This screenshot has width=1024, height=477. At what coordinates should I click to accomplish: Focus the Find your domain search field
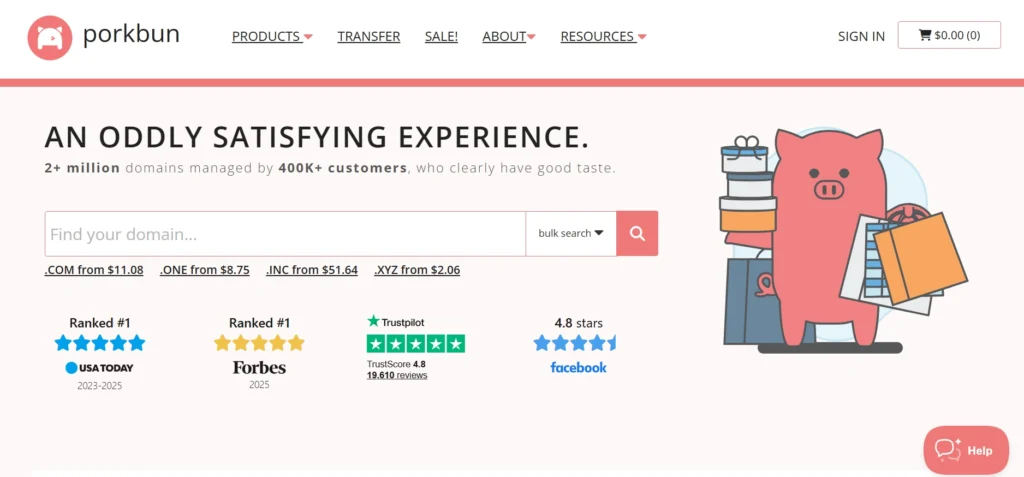(x=285, y=234)
